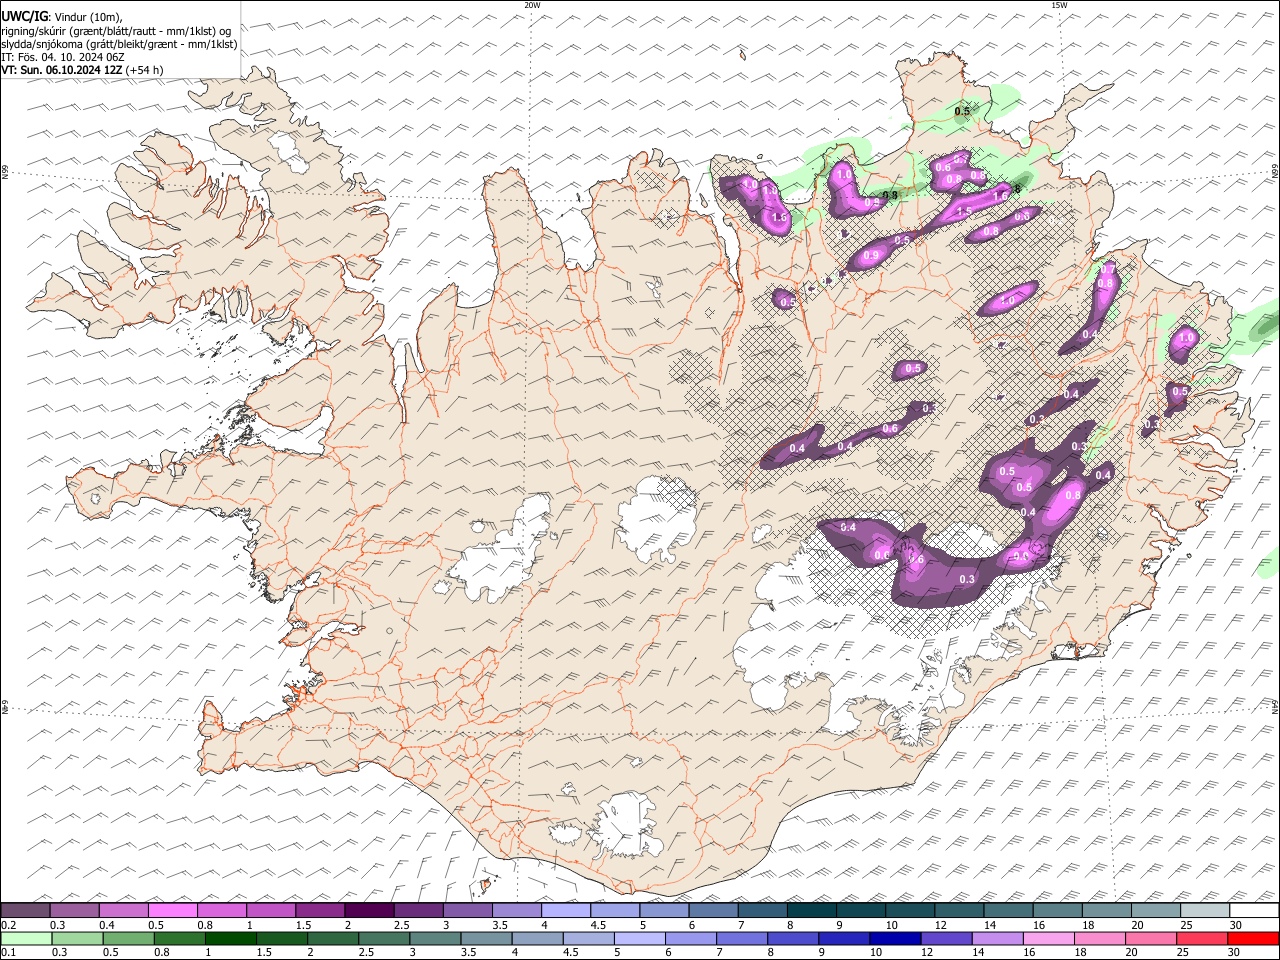The width and height of the screenshot is (1280, 960).
Task: Pick the green-row swatch between 0.3 and 0.5
Action: click(x=77, y=939)
